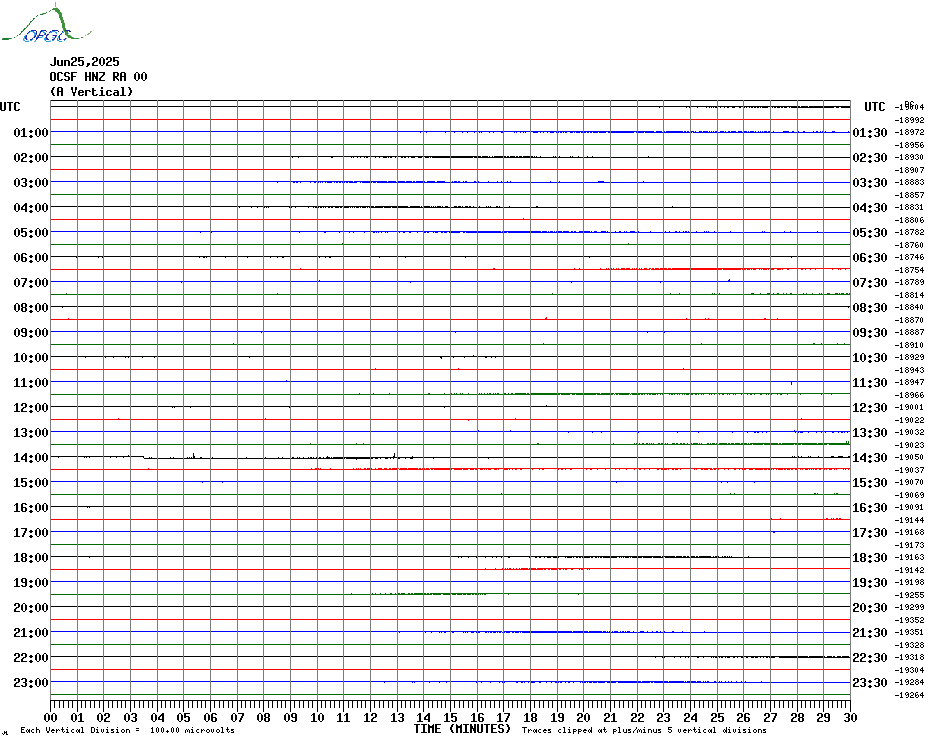Click the 'Traces clipped at plus/minus 5 vertical divisions' note
The image size is (930, 744).
tap(644, 730)
